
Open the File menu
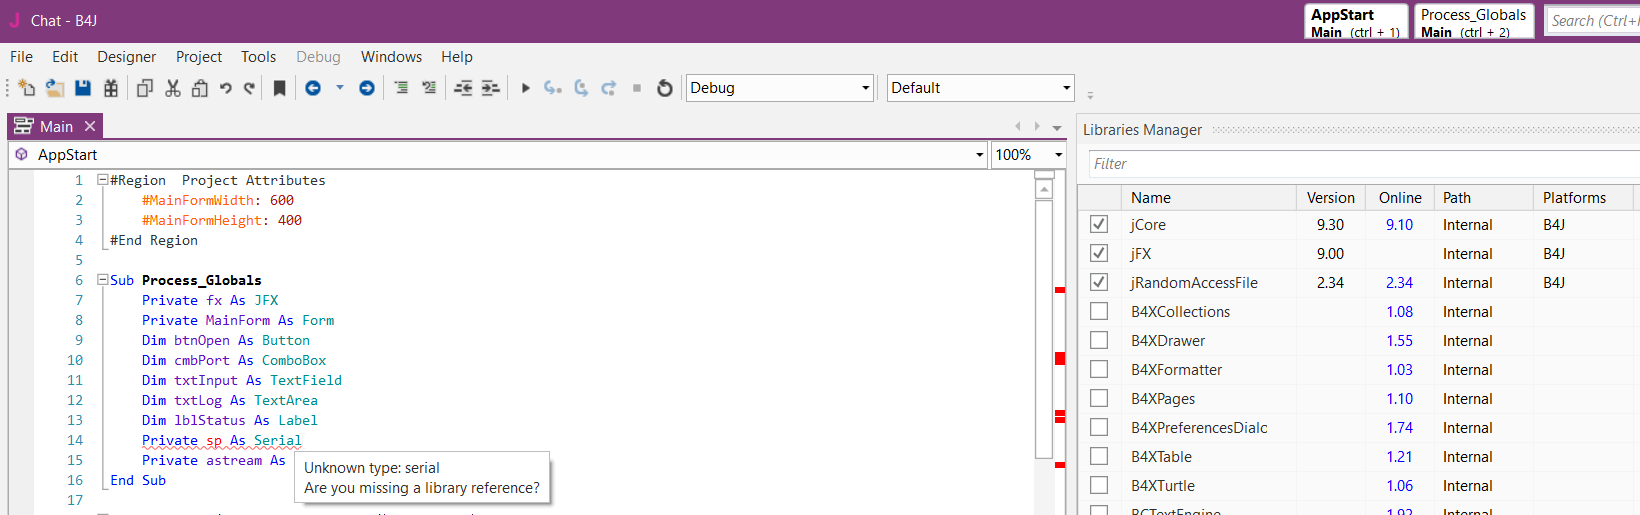point(21,57)
